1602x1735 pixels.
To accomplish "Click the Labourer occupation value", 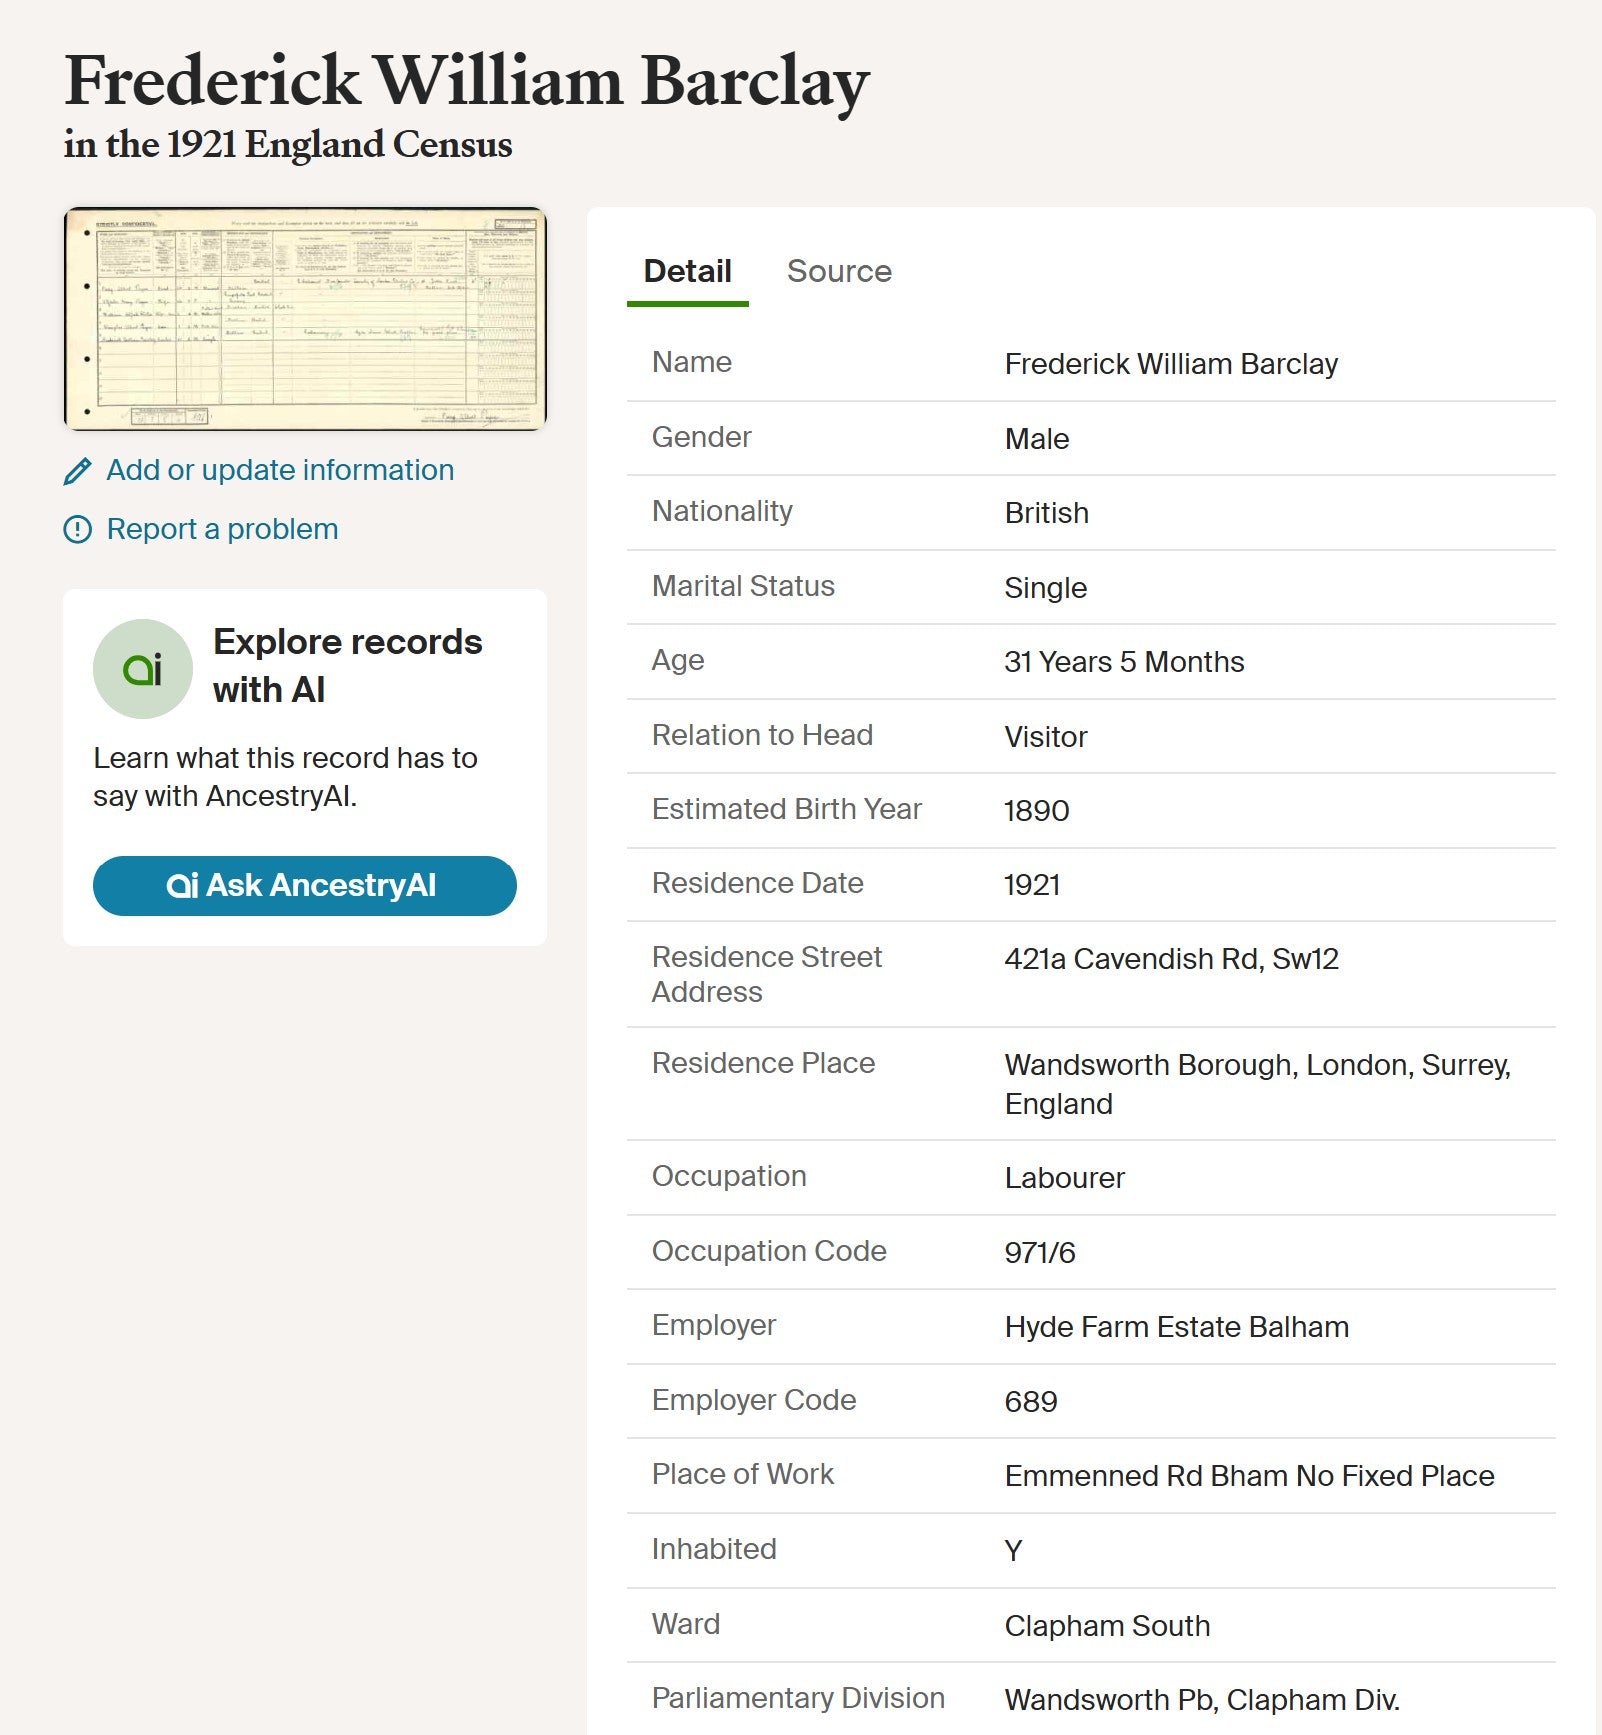I will [1064, 1178].
